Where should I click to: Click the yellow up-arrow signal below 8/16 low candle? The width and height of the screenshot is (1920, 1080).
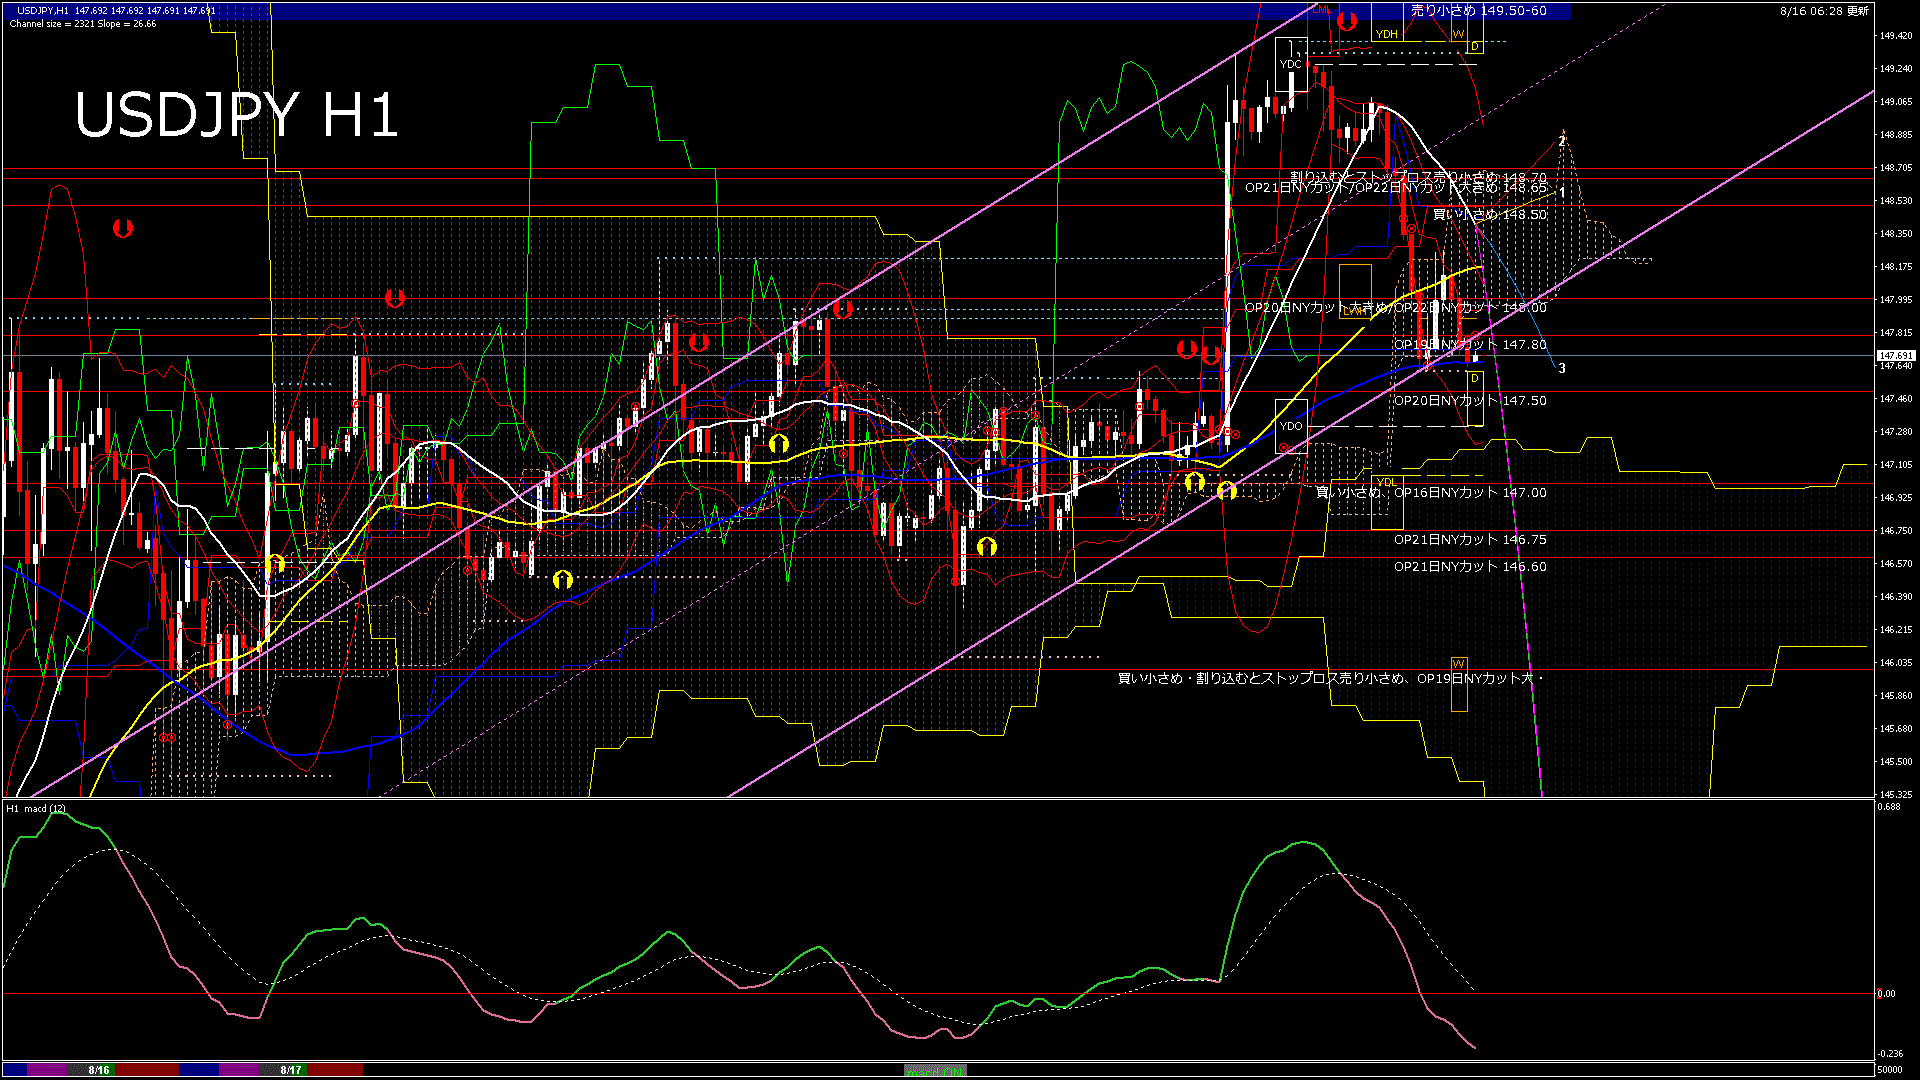[x=276, y=565]
